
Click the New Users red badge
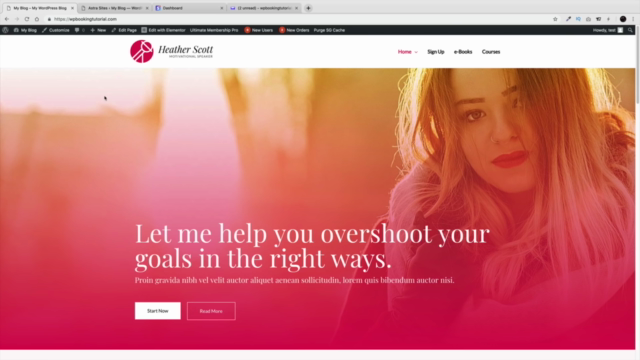[247, 30]
